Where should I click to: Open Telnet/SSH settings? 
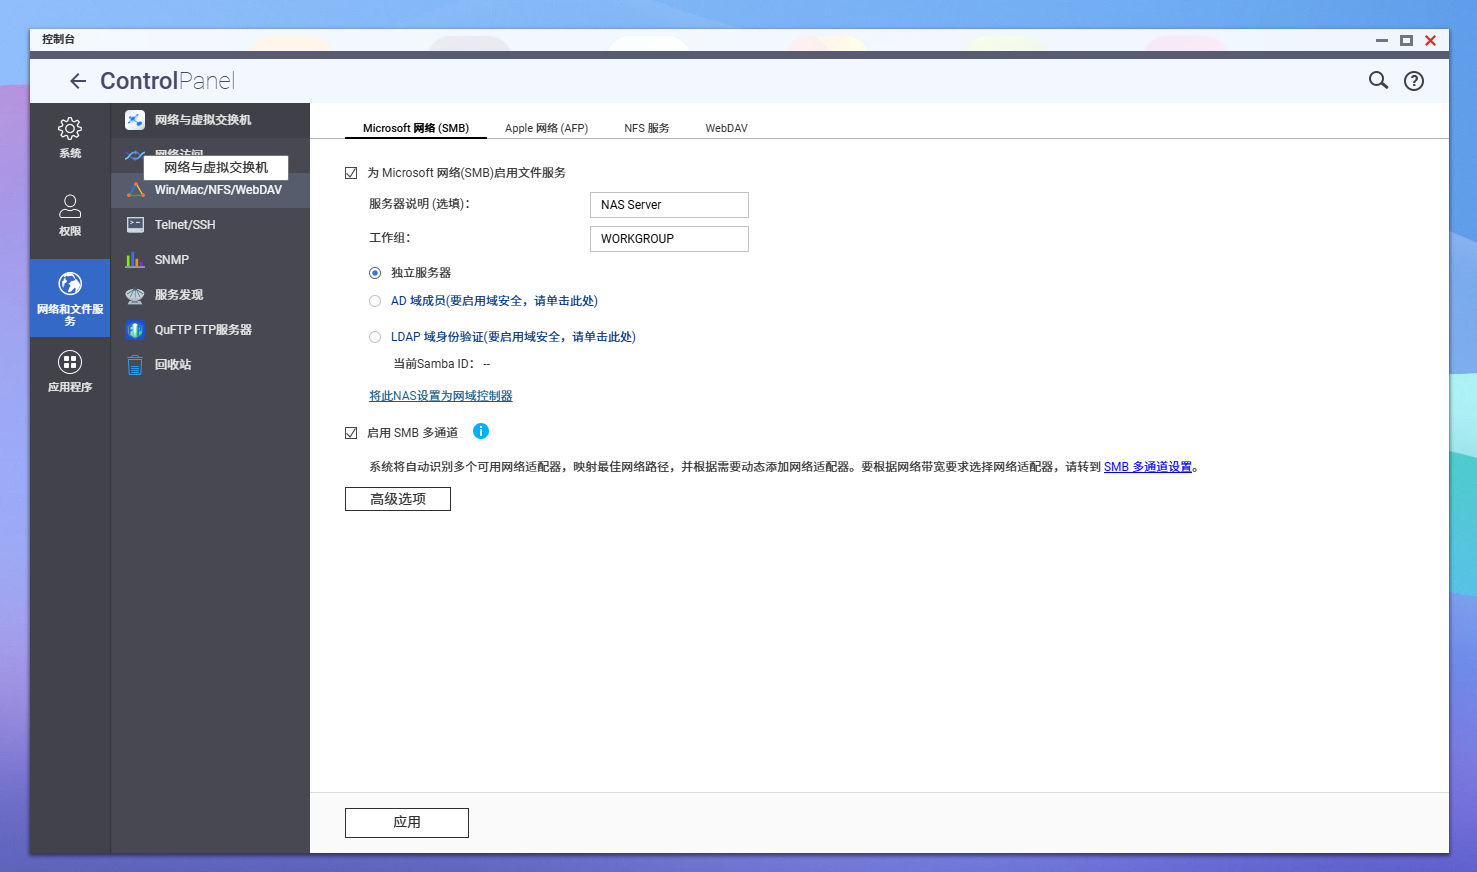[184, 225]
